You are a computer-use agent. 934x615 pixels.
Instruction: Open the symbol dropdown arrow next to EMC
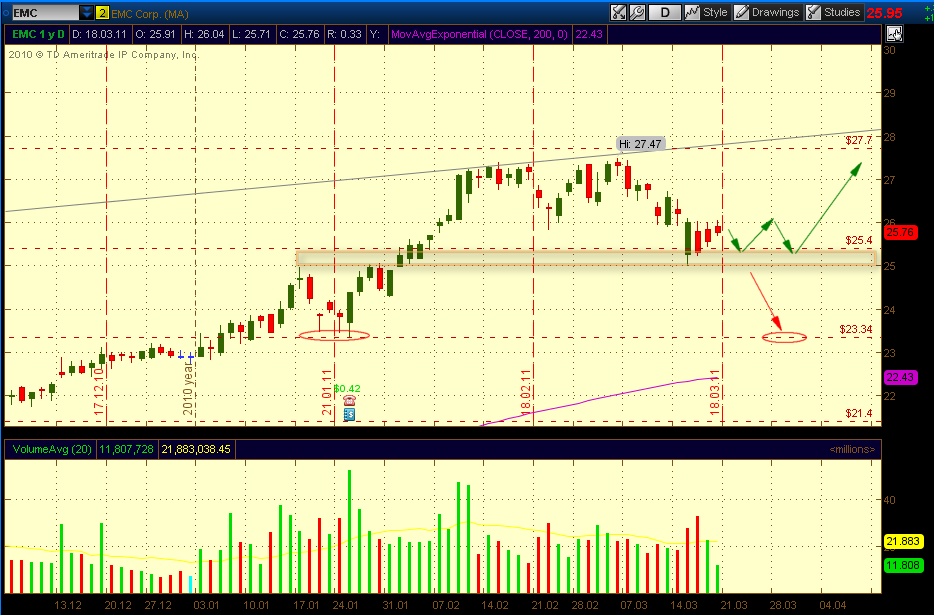[x=86, y=13]
